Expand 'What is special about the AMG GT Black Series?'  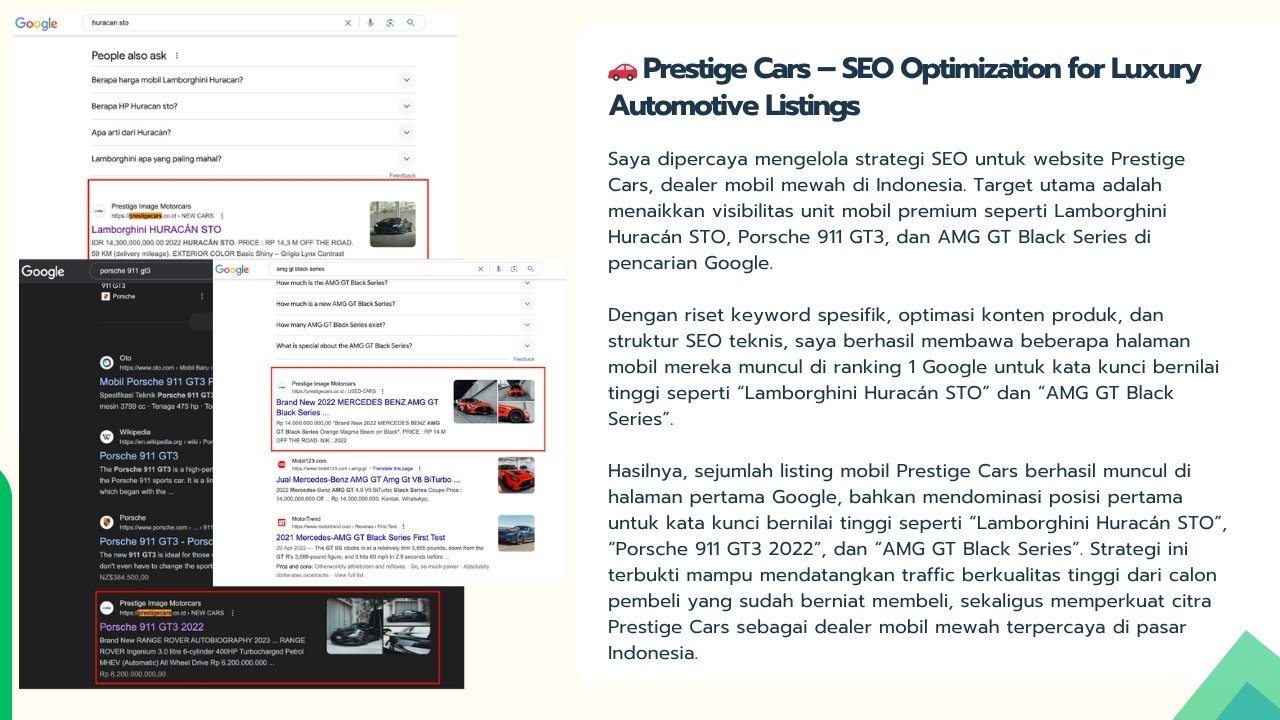click(405, 346)
